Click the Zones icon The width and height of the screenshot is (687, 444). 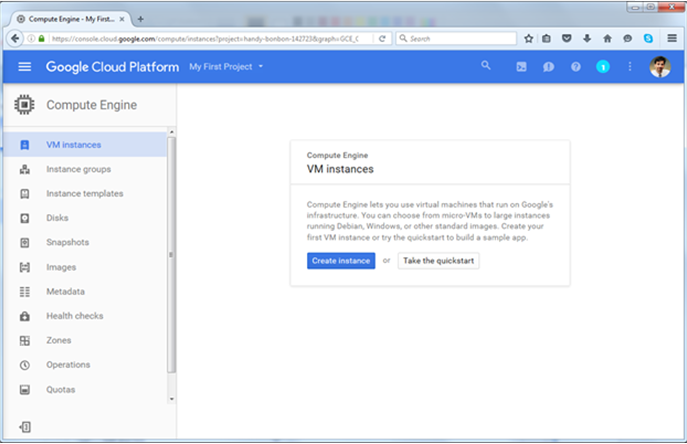point(25,341)
